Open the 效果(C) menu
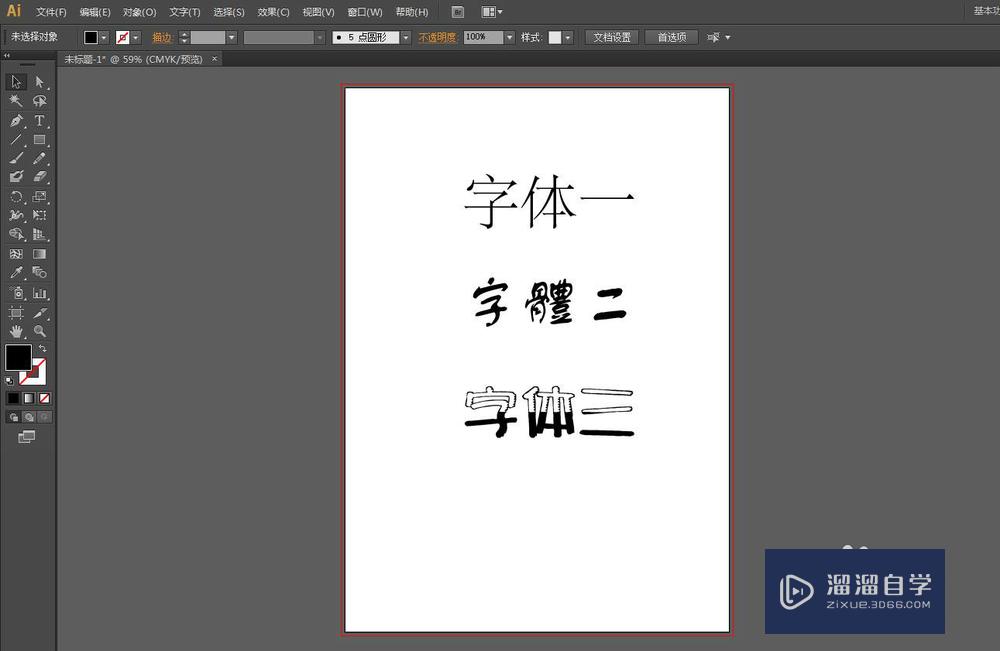Screen dimensions: 1000x651 (272, 12)
